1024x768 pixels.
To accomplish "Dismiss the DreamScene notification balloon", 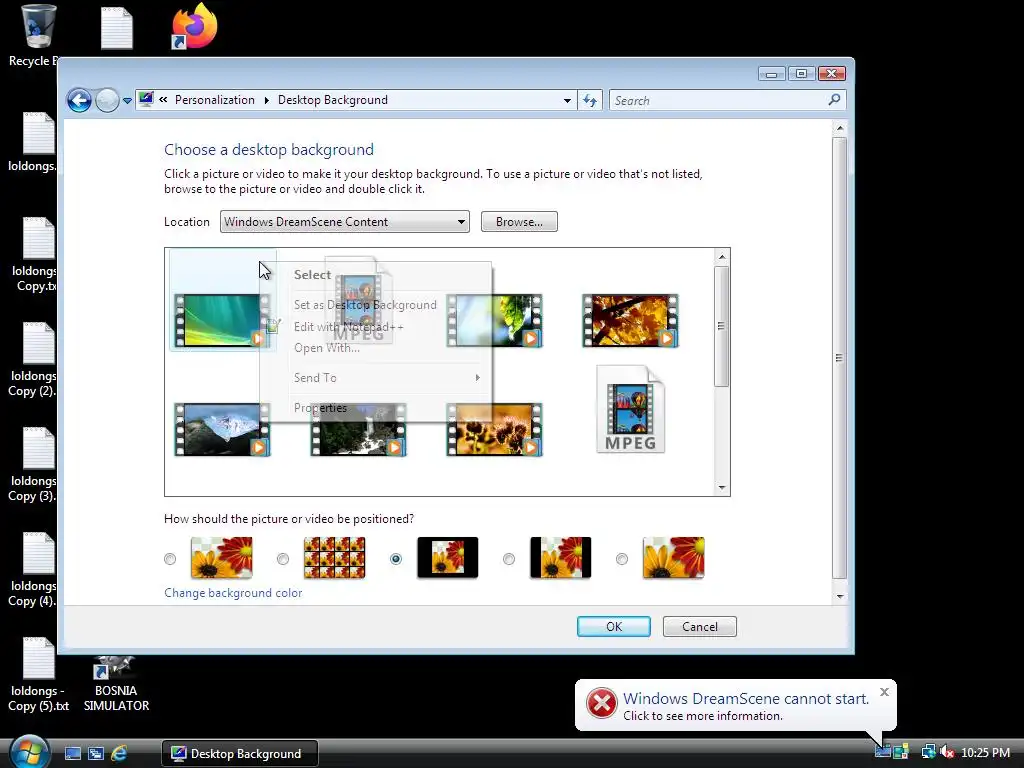I will click(884, 692).
